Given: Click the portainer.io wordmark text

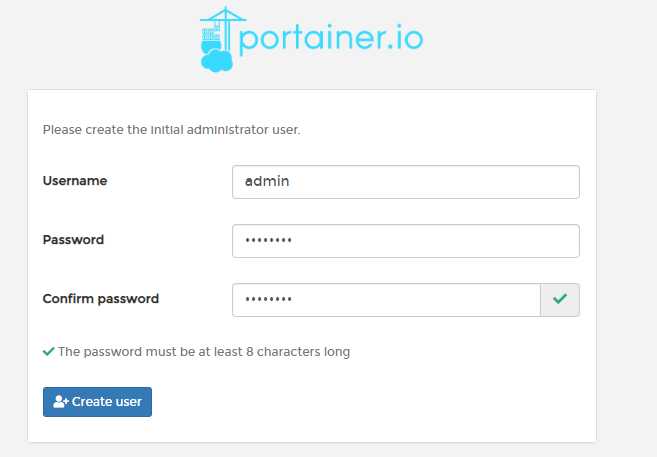Looking at the screenshot, I should click(330, 40).
